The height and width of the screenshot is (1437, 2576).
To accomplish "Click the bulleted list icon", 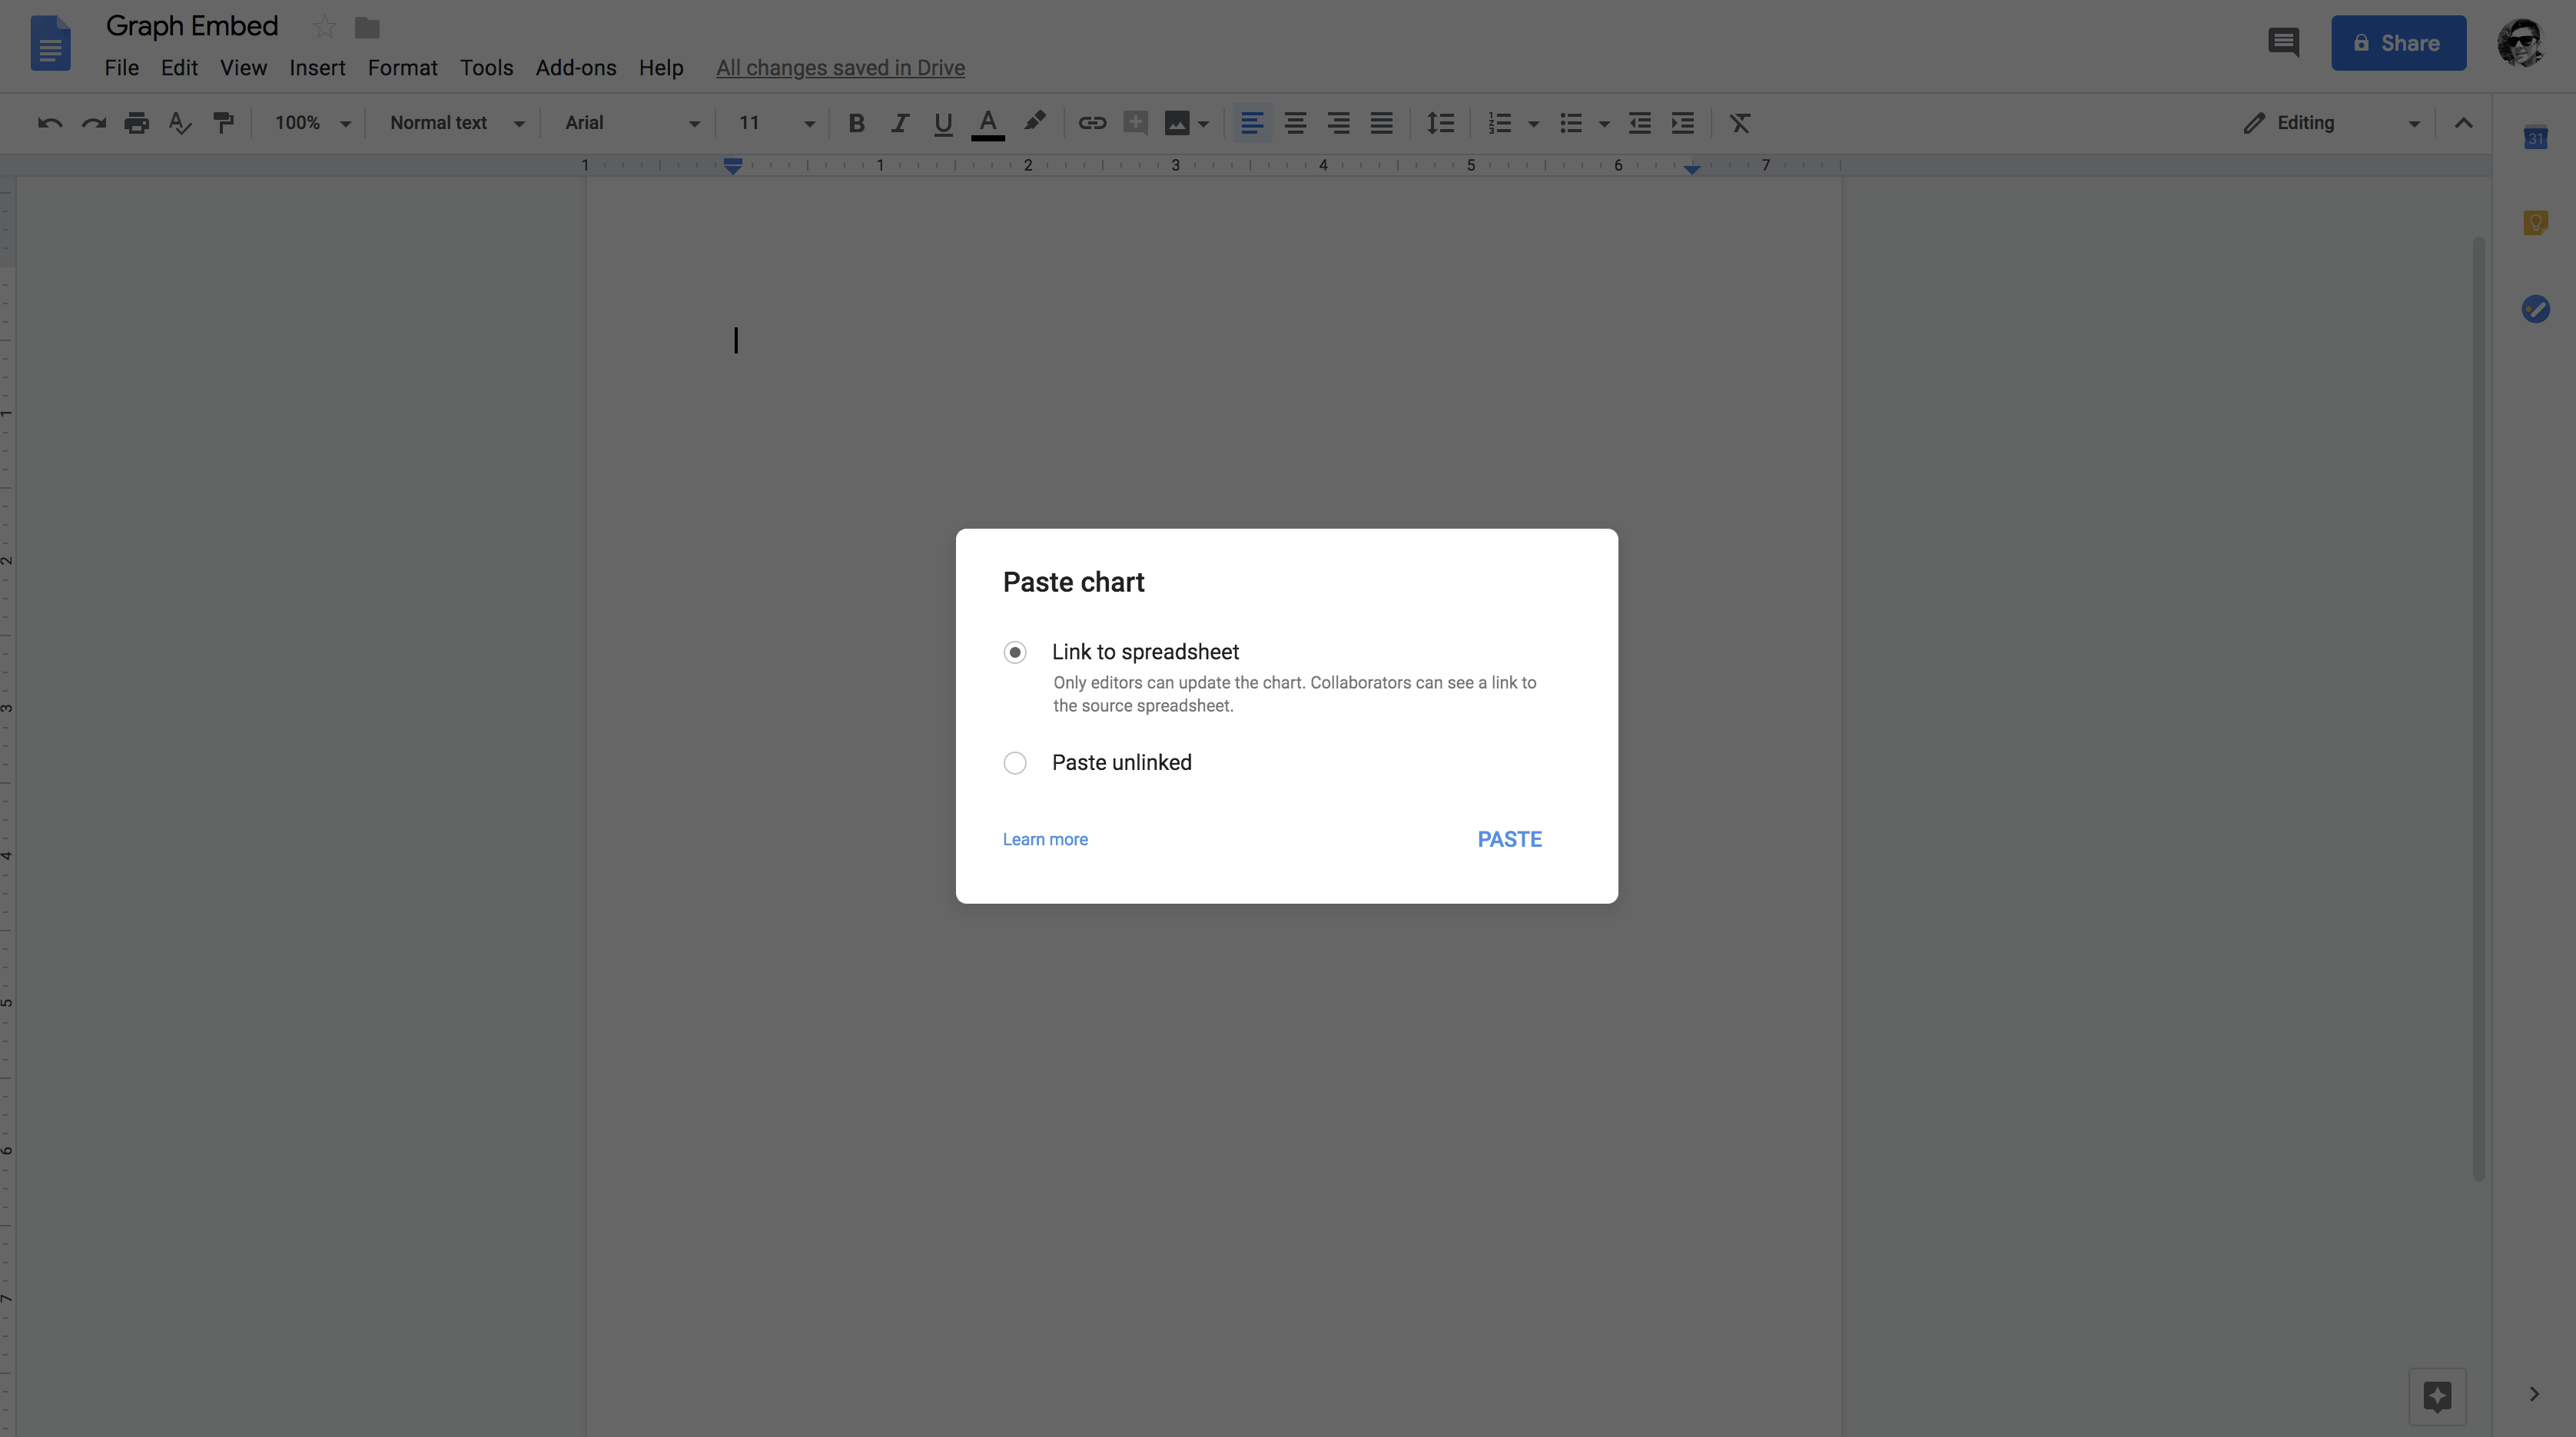I will [x=1571, y=123].
